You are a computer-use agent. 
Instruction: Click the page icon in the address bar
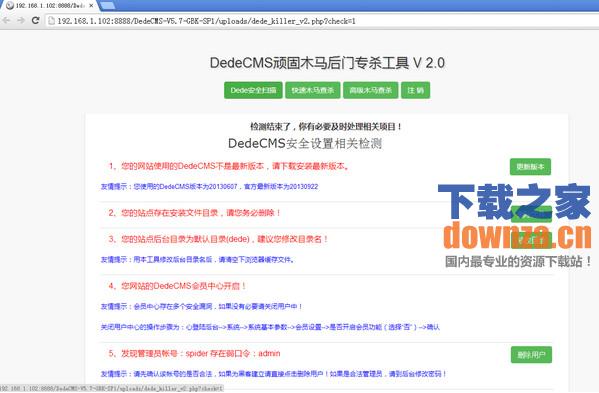click(x=51, y=21)
